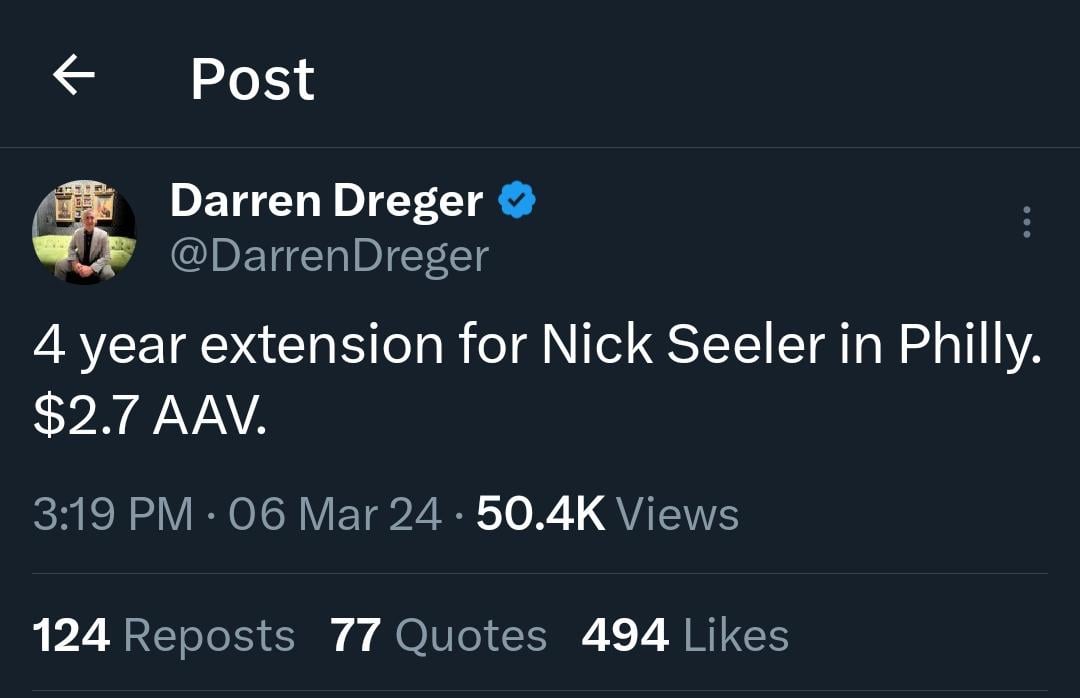Show the 494 Likes list

(x=685, y=636)
